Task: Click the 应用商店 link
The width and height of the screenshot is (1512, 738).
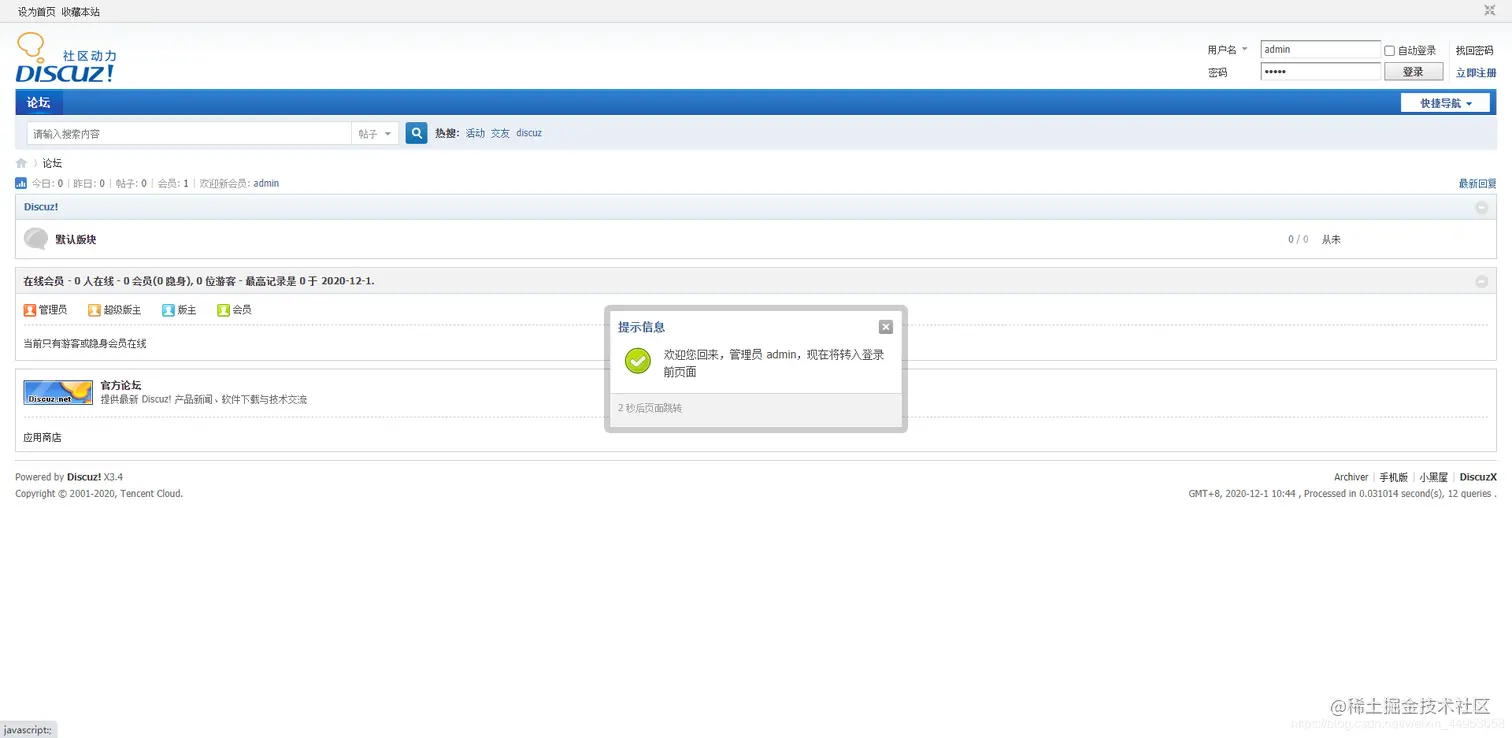Action: (x=42, y=437)
